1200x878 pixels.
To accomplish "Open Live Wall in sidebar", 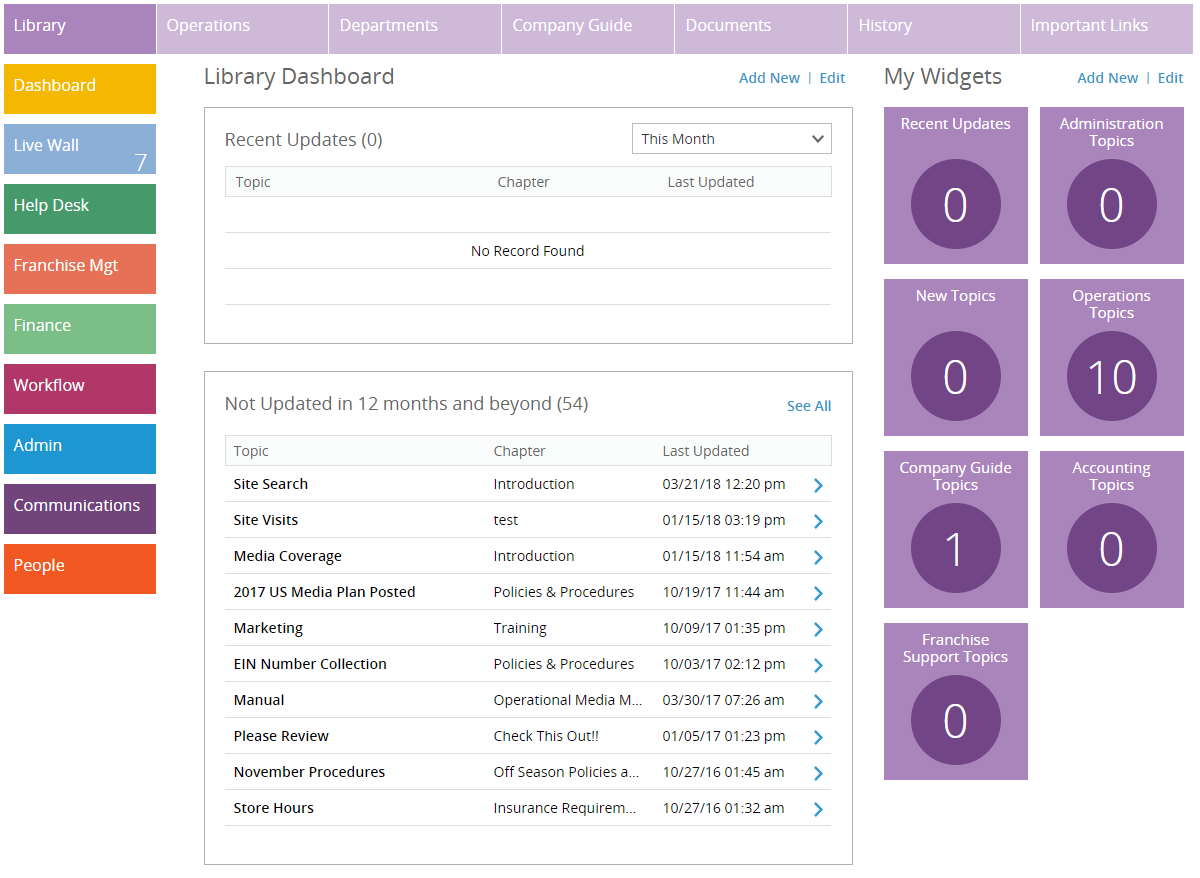I will coord(80,149).
